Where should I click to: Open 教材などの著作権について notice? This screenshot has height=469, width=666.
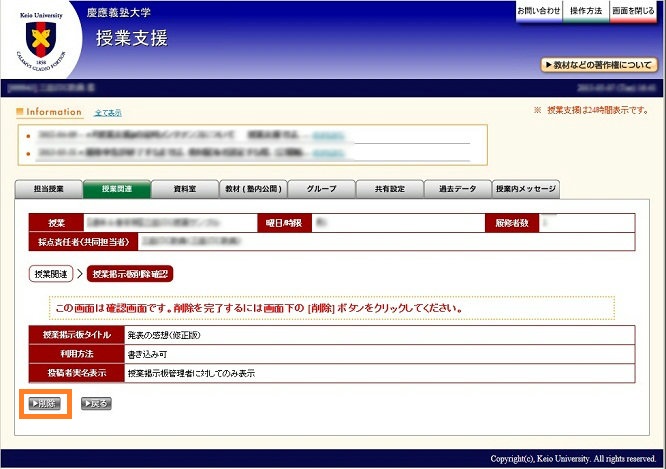598,65
